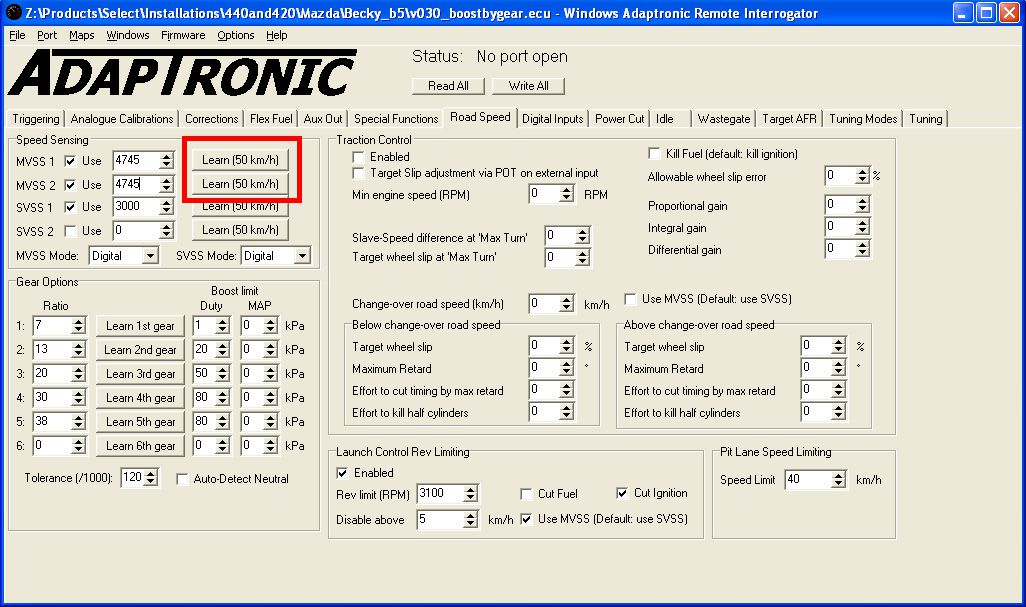Increment the MVSS 1 spinner value
The image size is (1026, 607).
click(168, 155)
